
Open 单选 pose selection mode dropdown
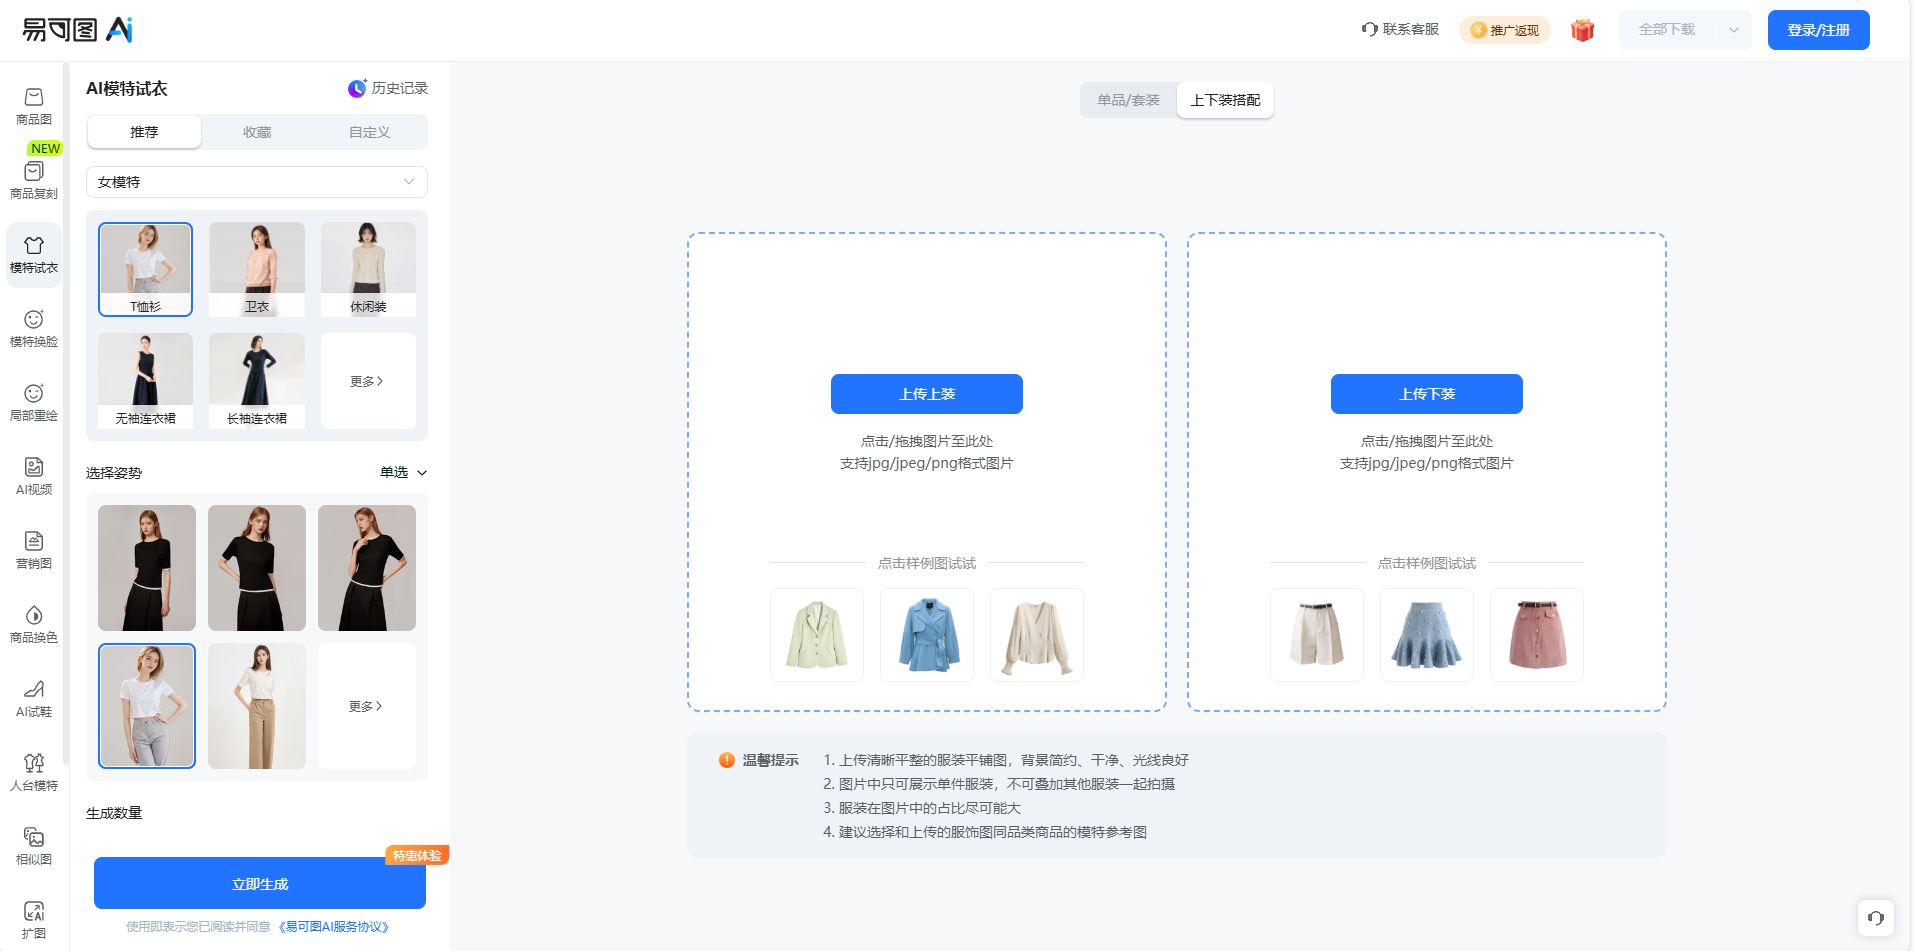(403, 472)
